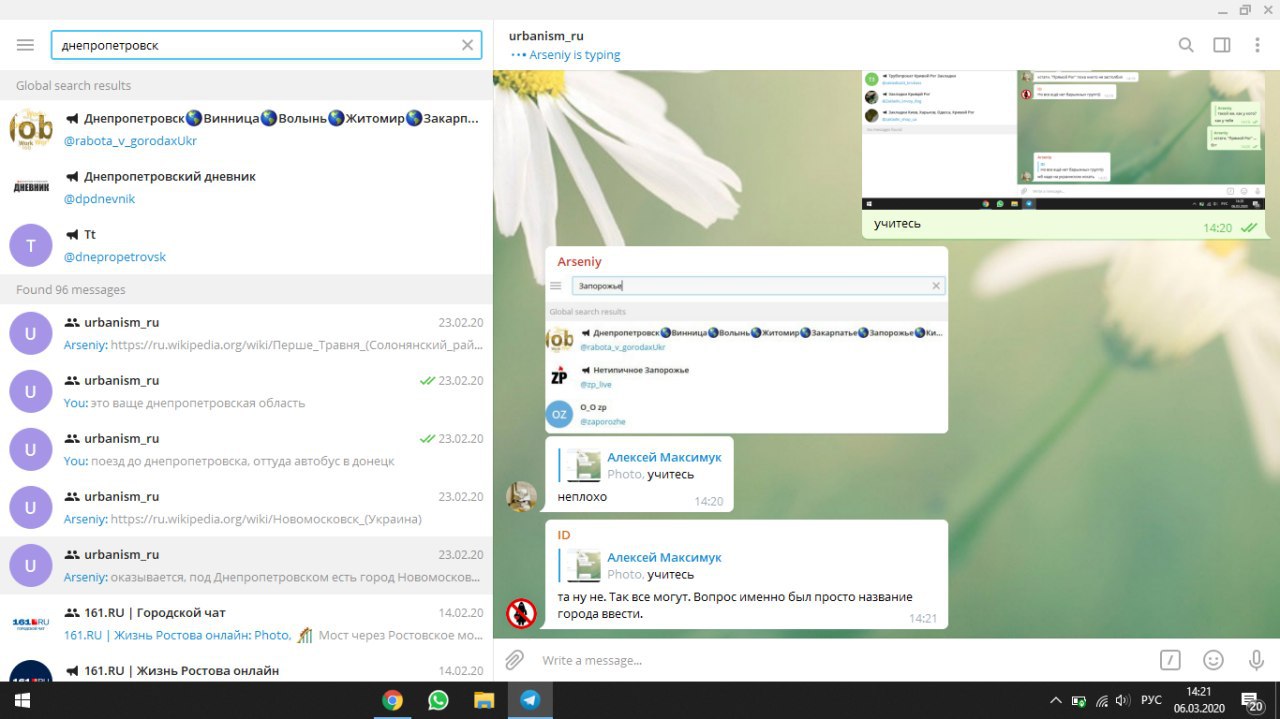Open the emoji picker smiley
The width and height of the screenshot is (1280, 719).
[x=1213, y=660]
